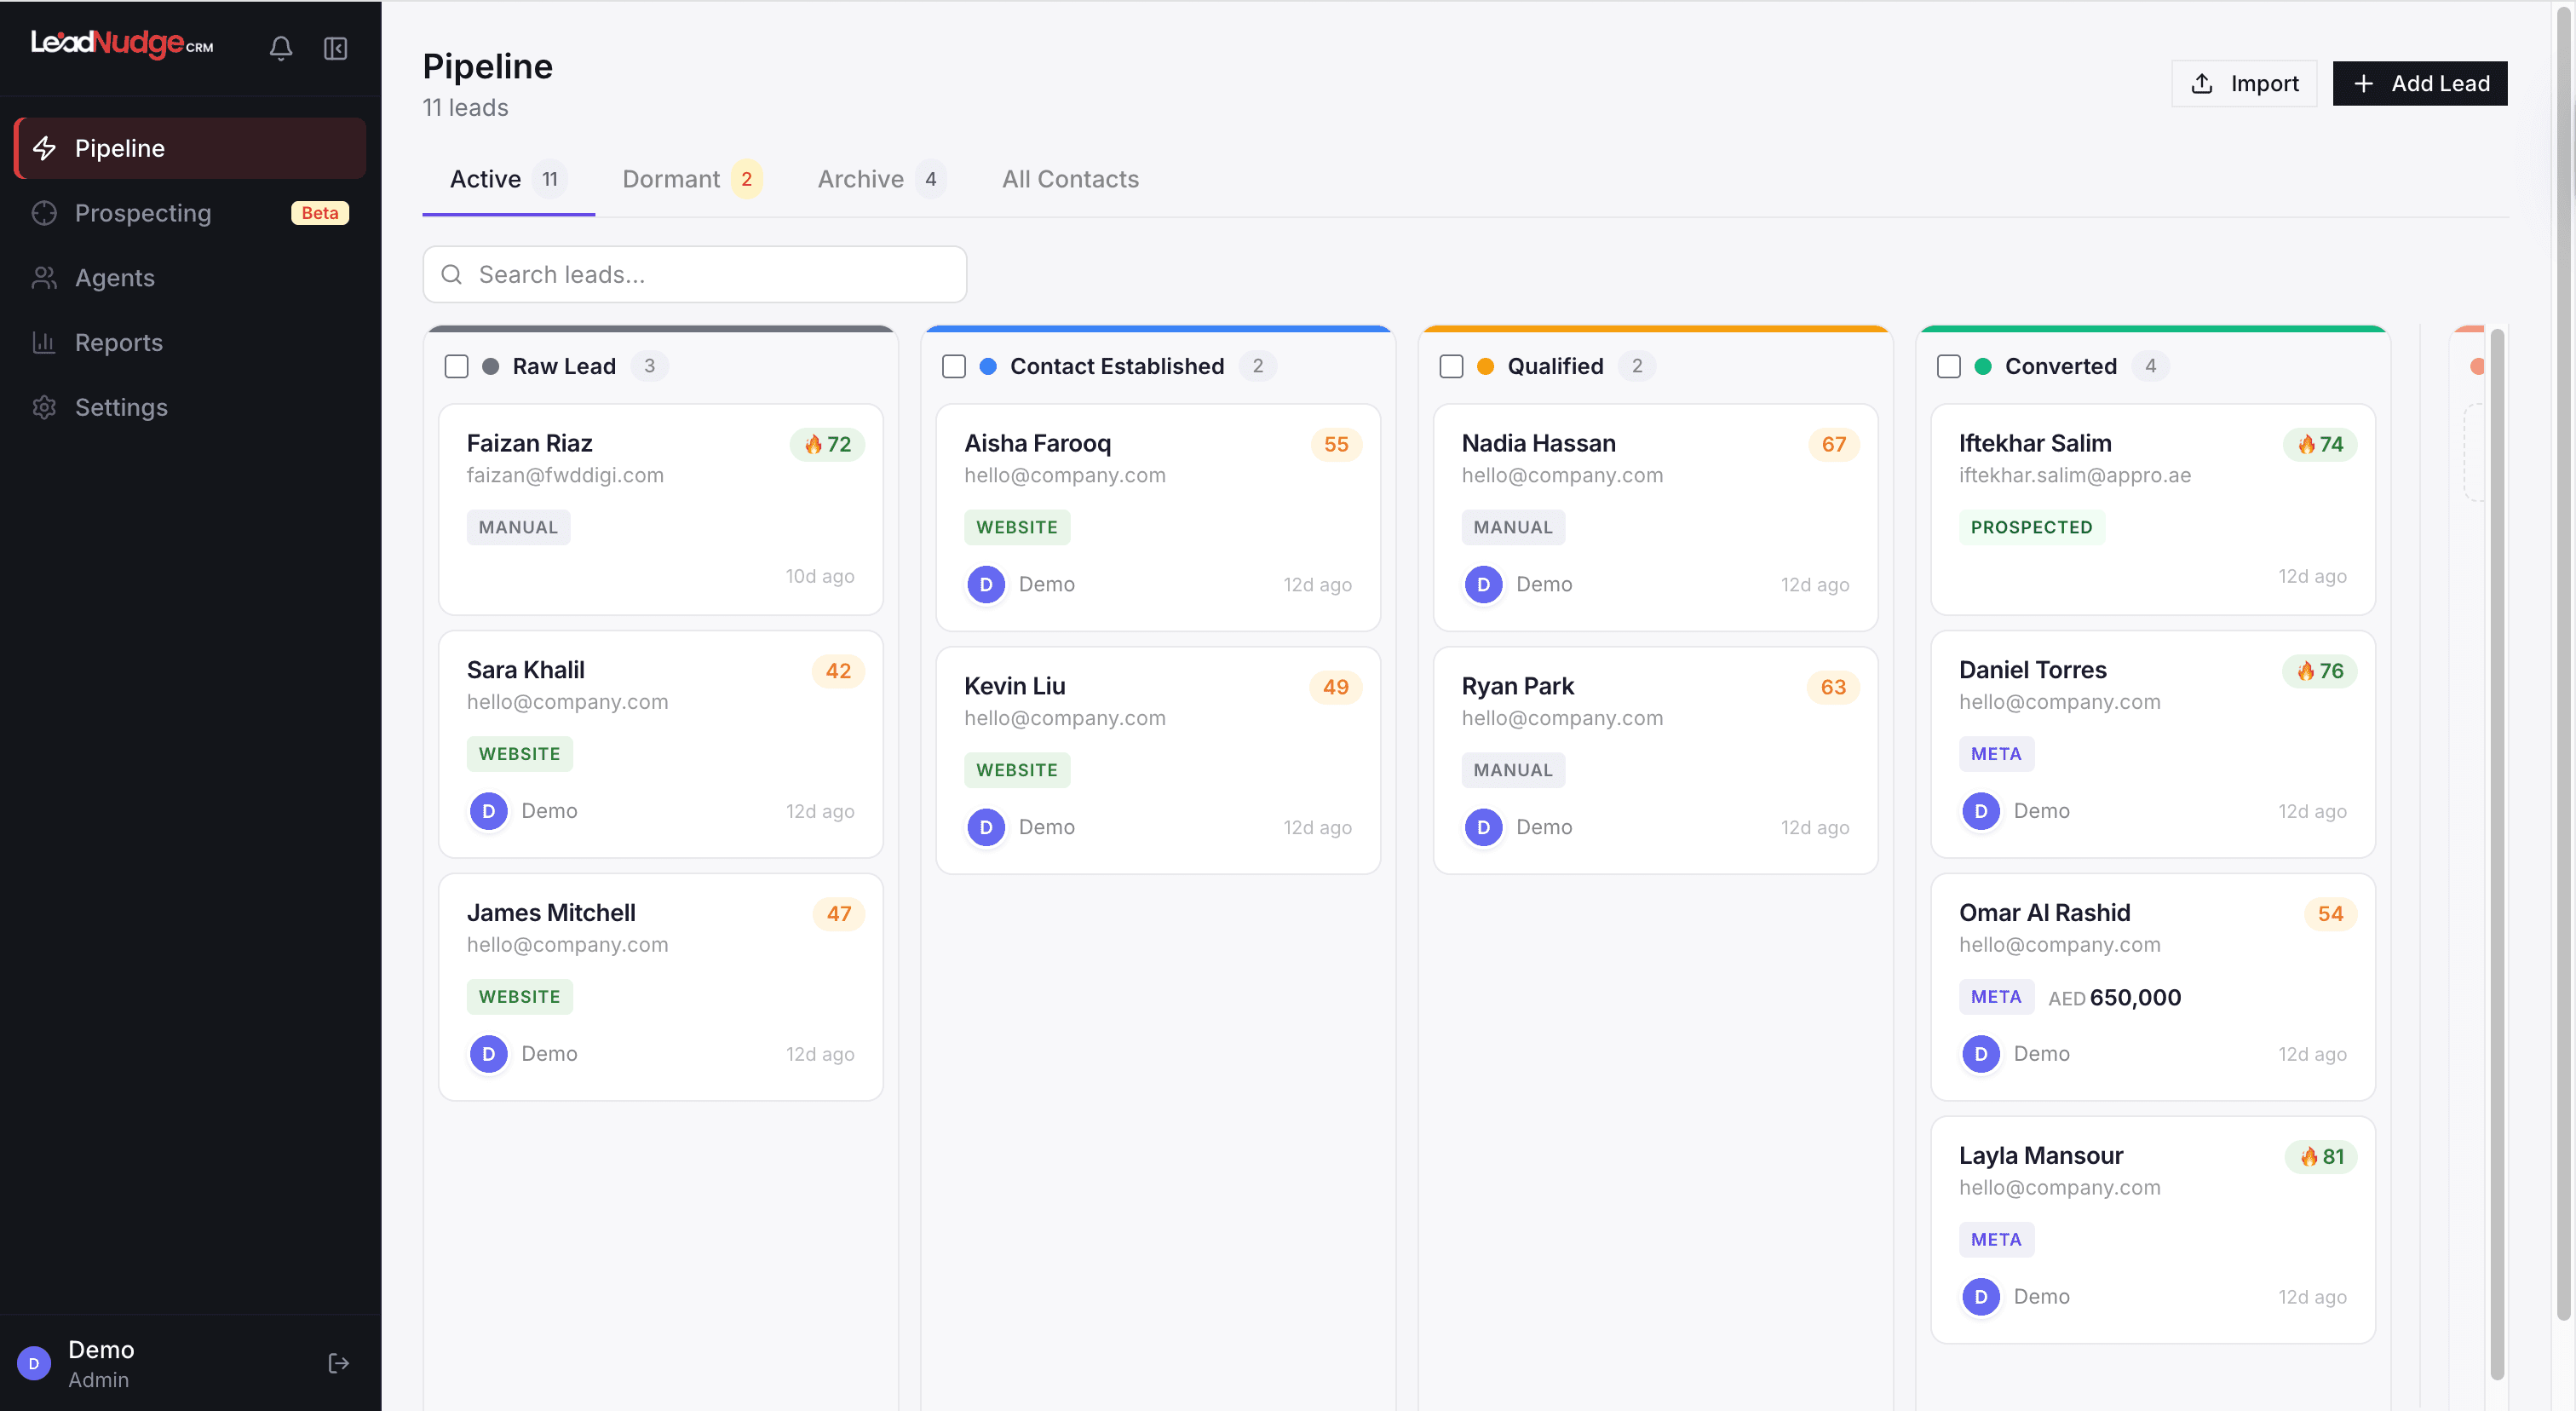Image resolution: width=2576 pixels, height=1411 pixels.
Task: Open the notifications bell
Action: pos(281,48)
